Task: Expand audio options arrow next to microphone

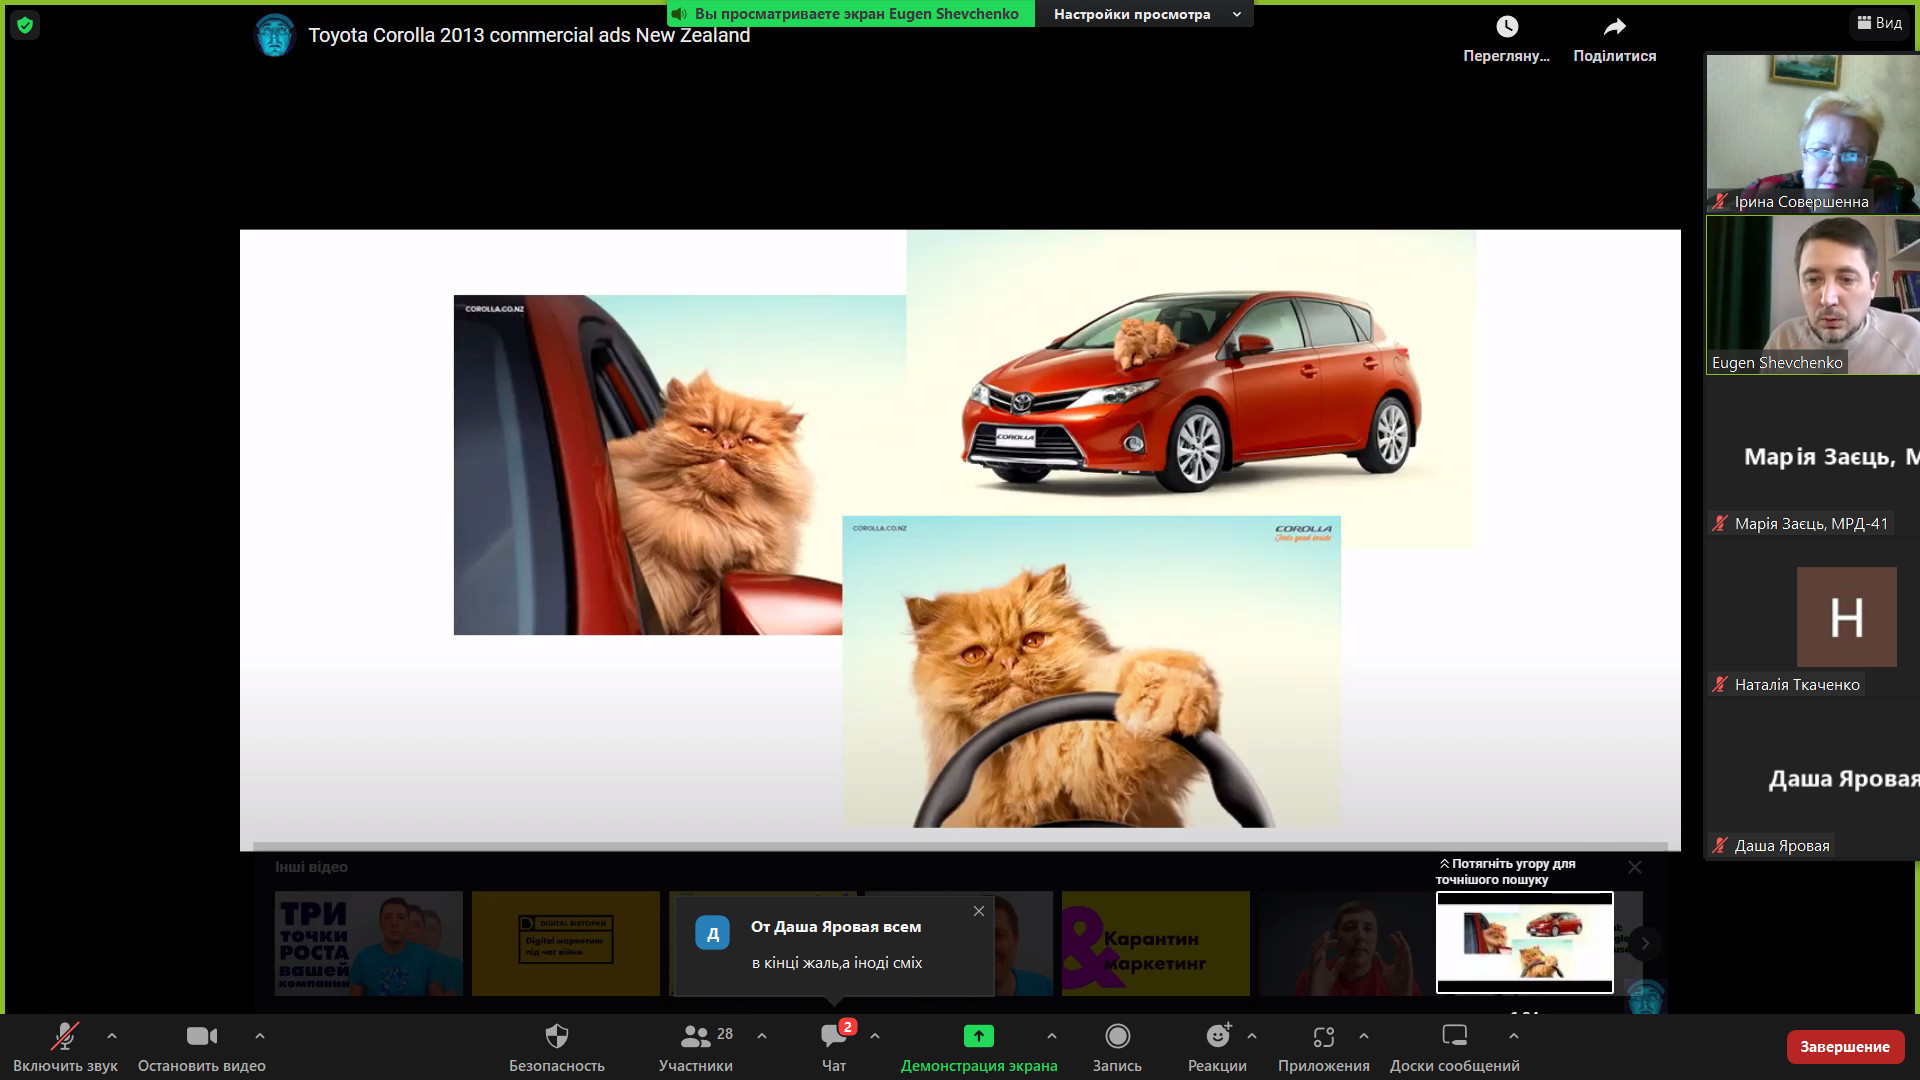Action: pos(112,1036)
